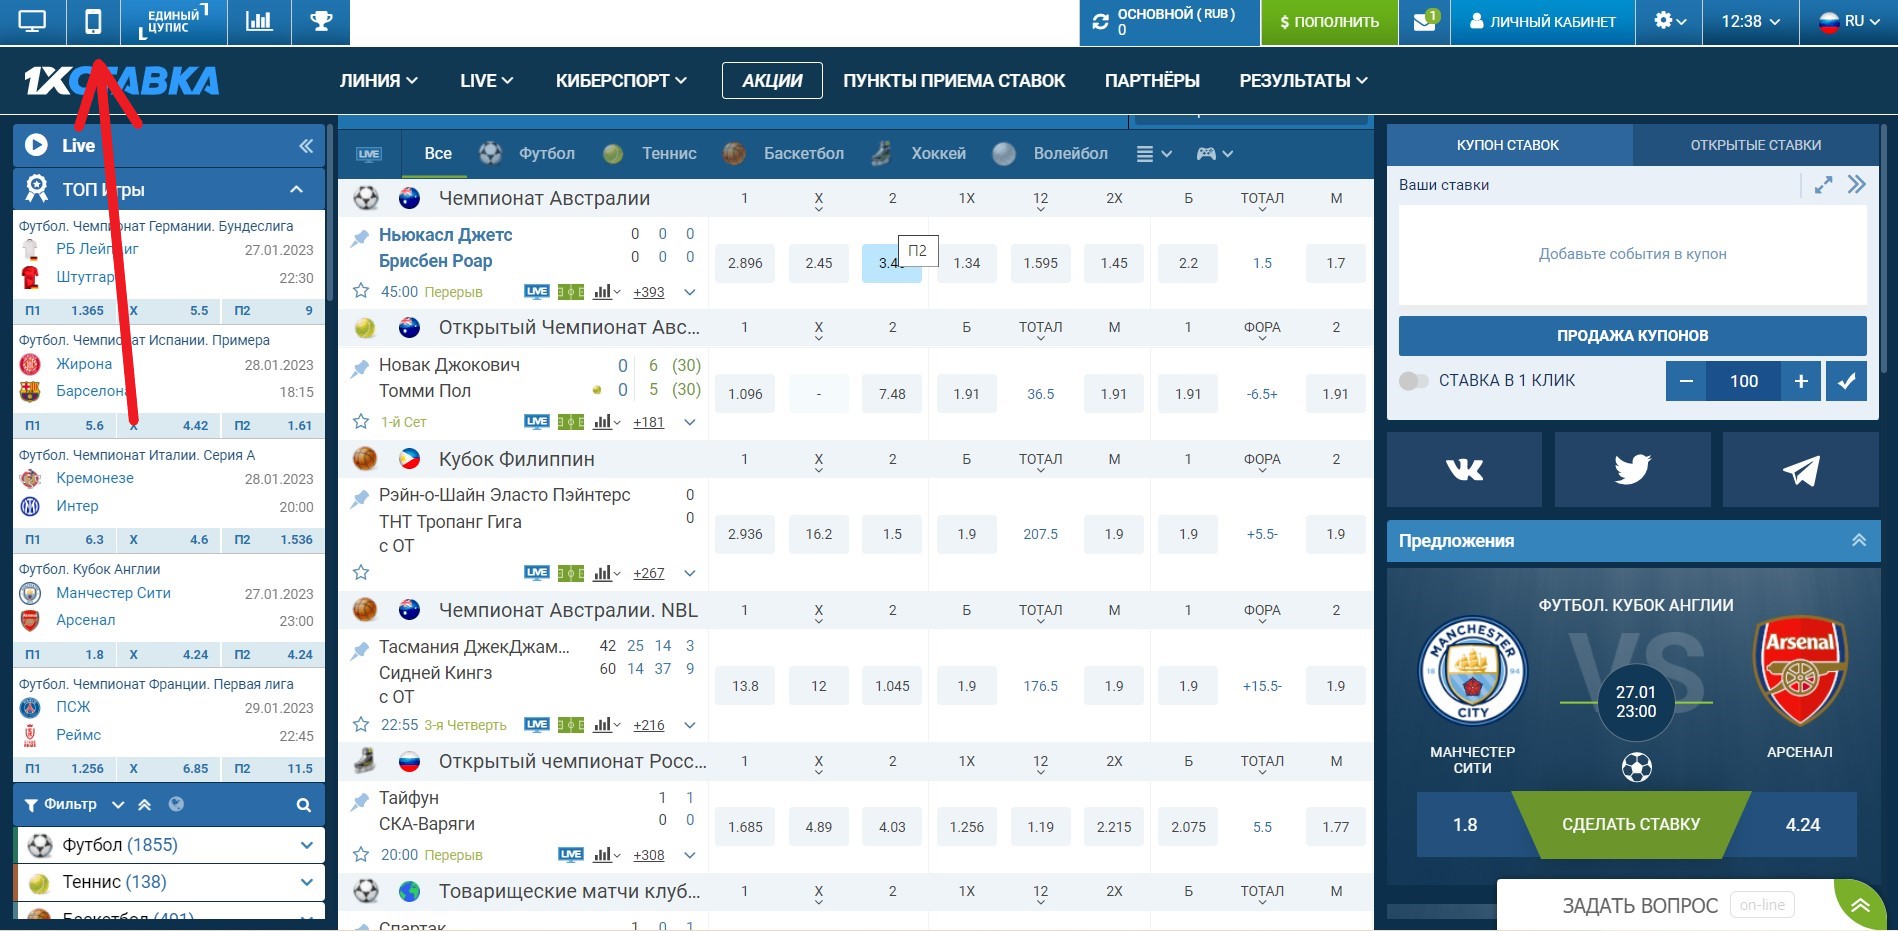Open statistics chart for Джокович match
The image size is (1898, 931).
click(x=606, y=422)
